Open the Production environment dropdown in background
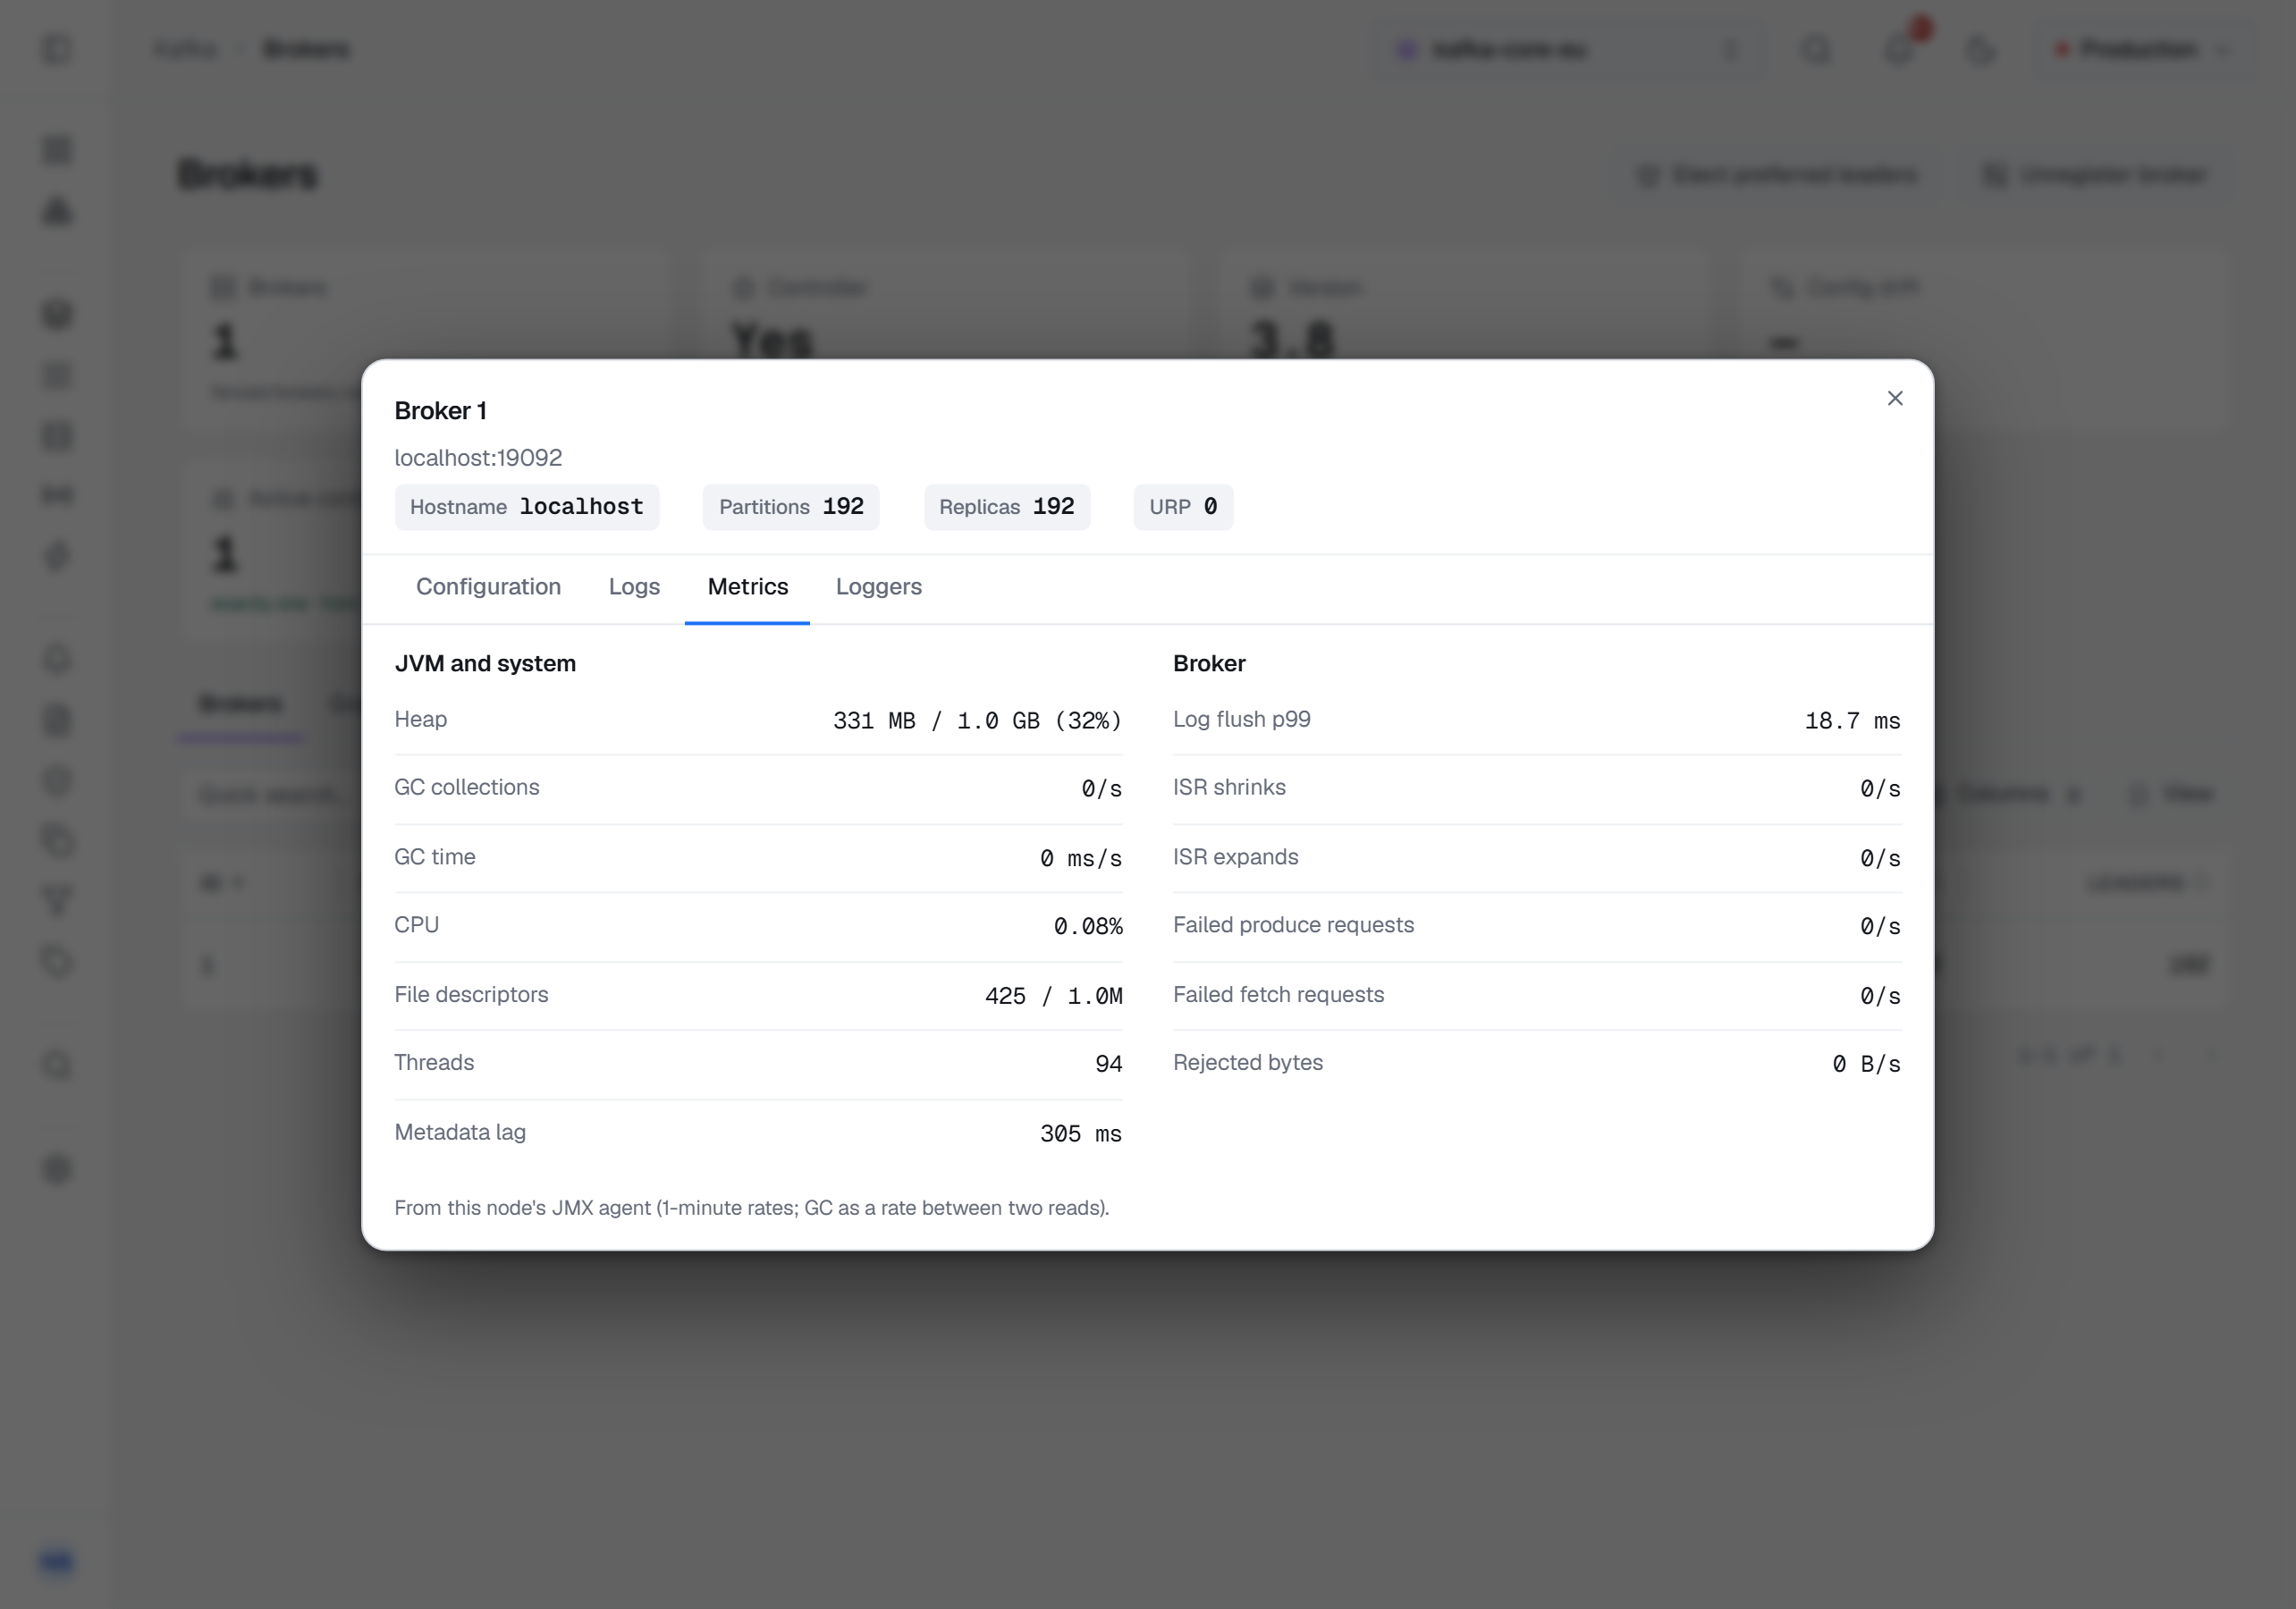This screenshot has width=2296, height=1609. tap(2143, 49)
